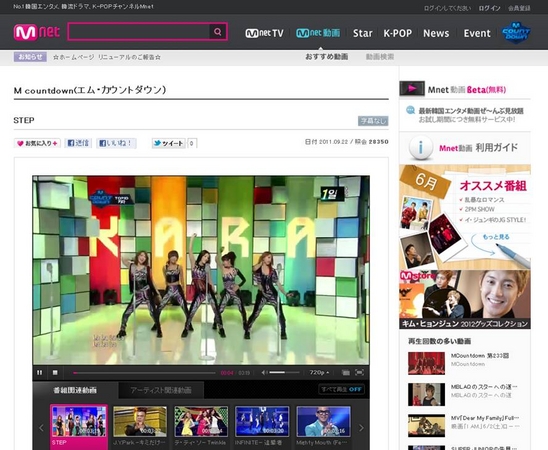Click the Twitter tweet button

(169, 143)
